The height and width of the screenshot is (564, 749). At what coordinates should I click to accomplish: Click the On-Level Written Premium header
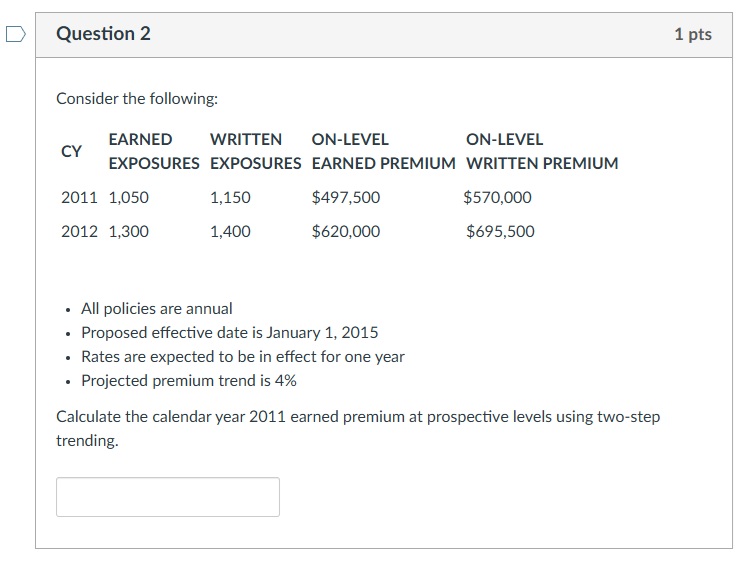pos(542,151)
